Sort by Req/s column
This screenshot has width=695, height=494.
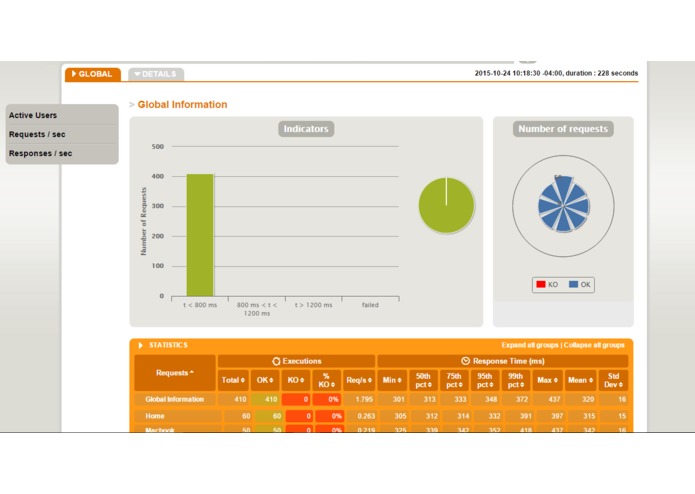(x=359, y=380)
